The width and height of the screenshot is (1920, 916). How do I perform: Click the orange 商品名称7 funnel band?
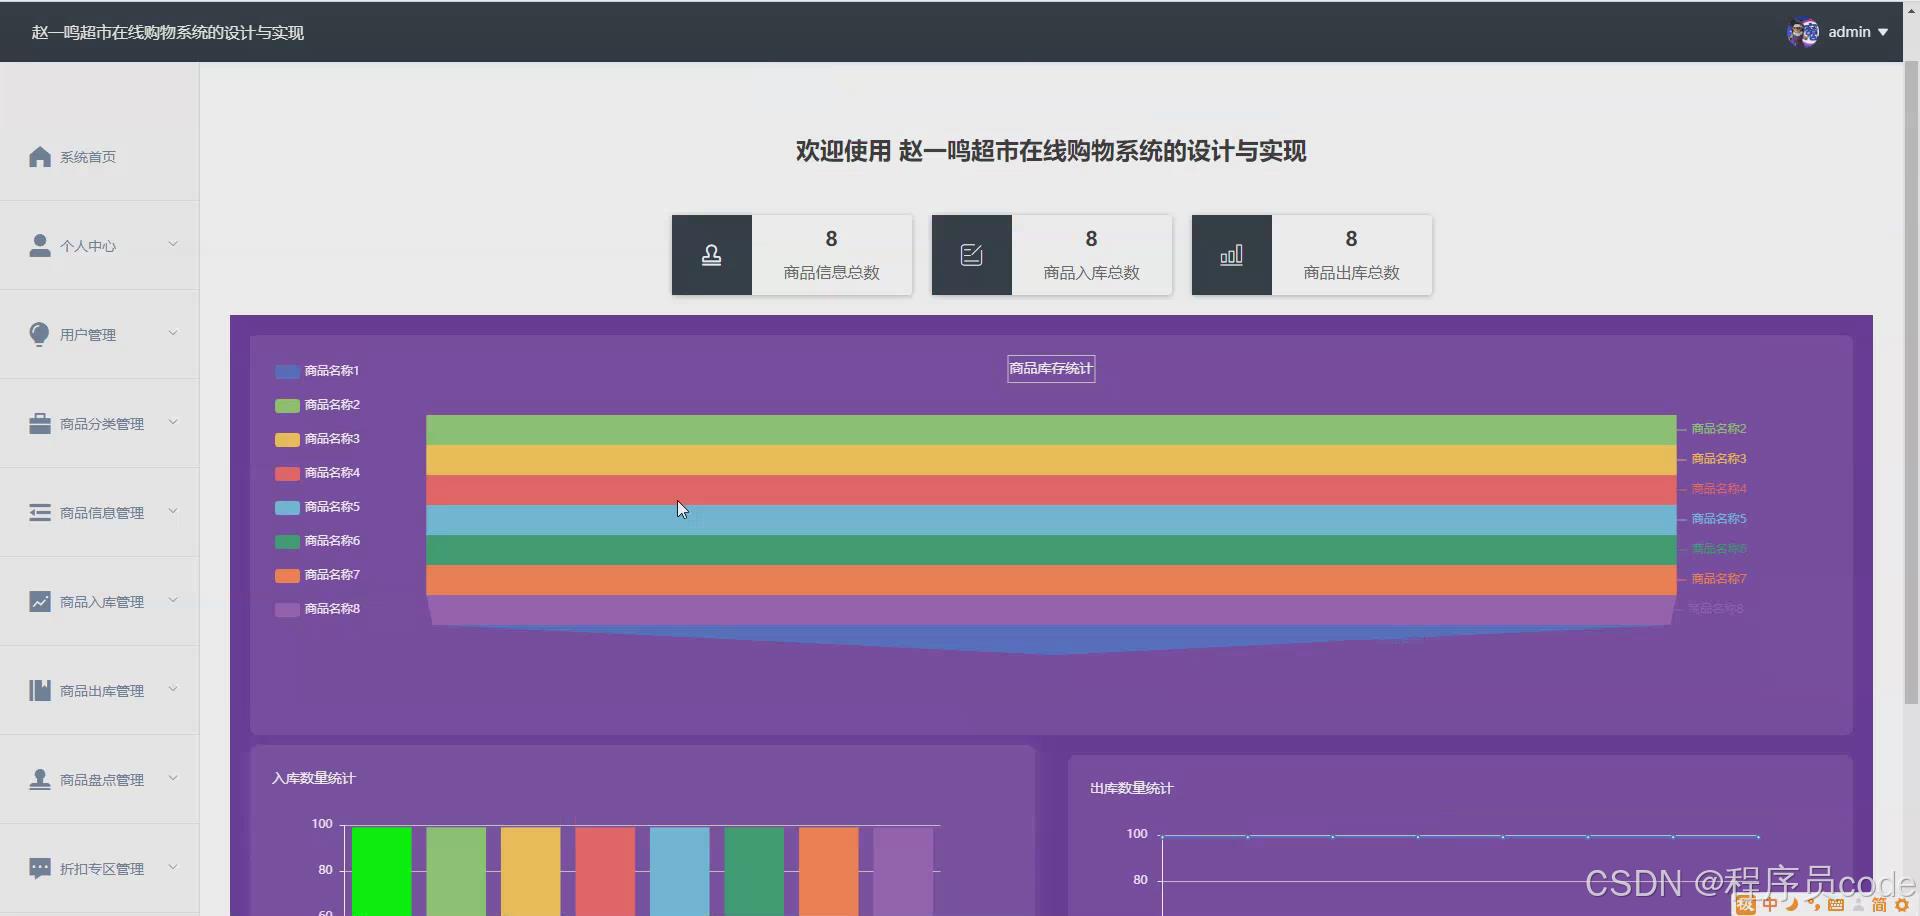click(x=1051, y=580)
